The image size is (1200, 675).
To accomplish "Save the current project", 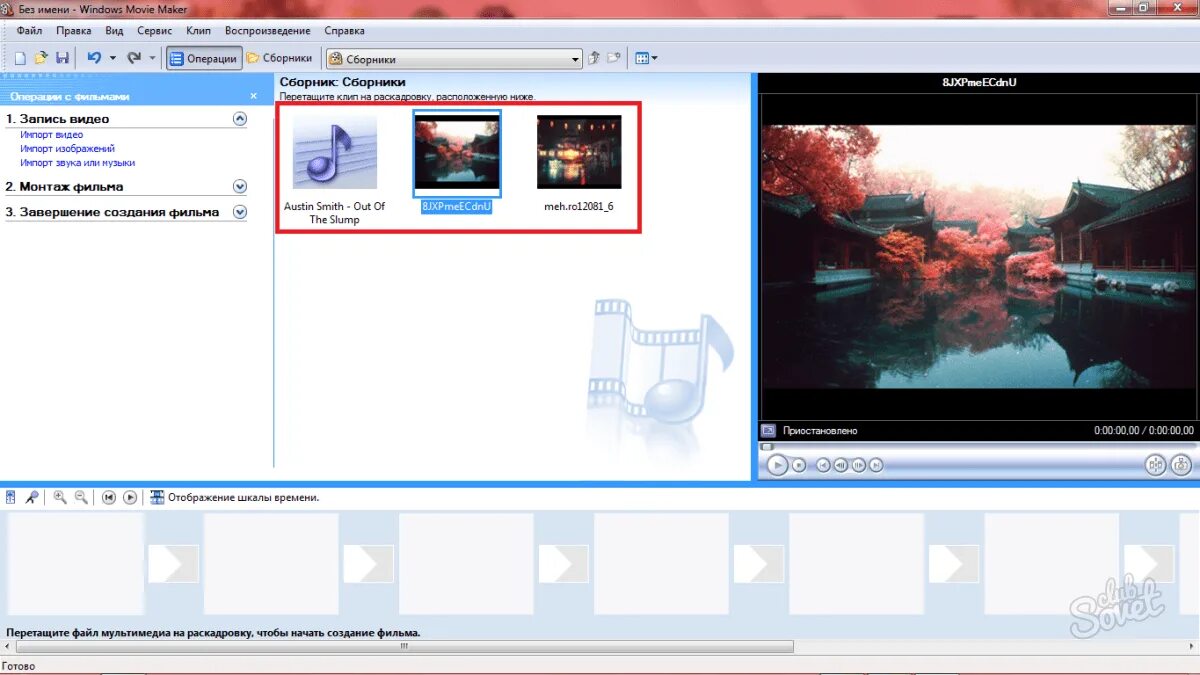I will 63,57.
